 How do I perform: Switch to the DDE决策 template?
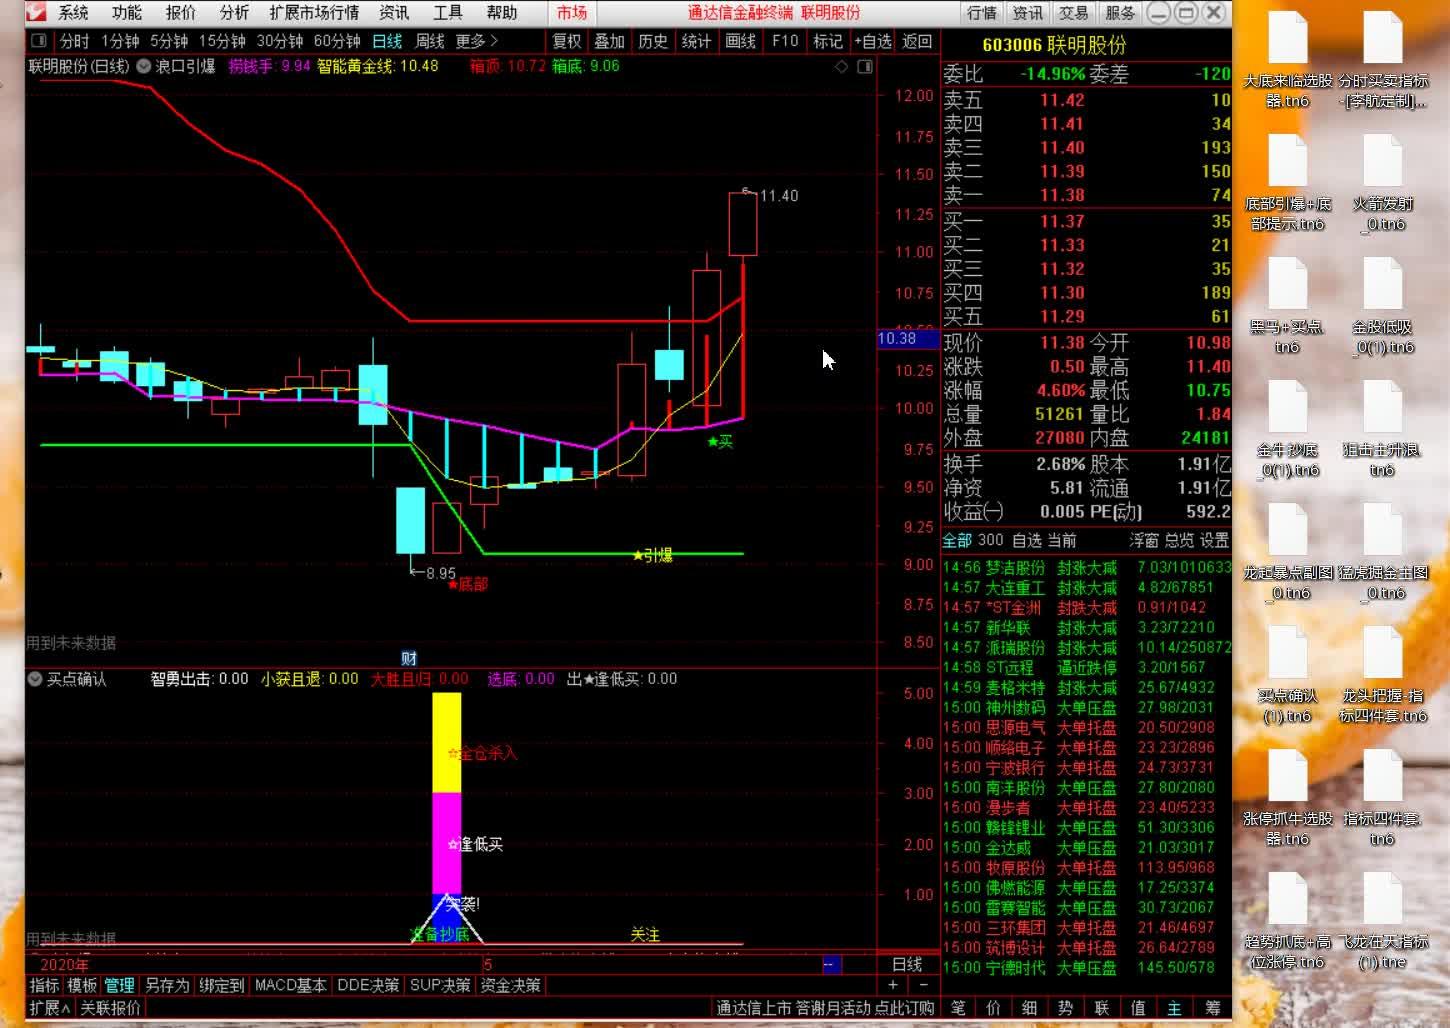coord(368,985)
